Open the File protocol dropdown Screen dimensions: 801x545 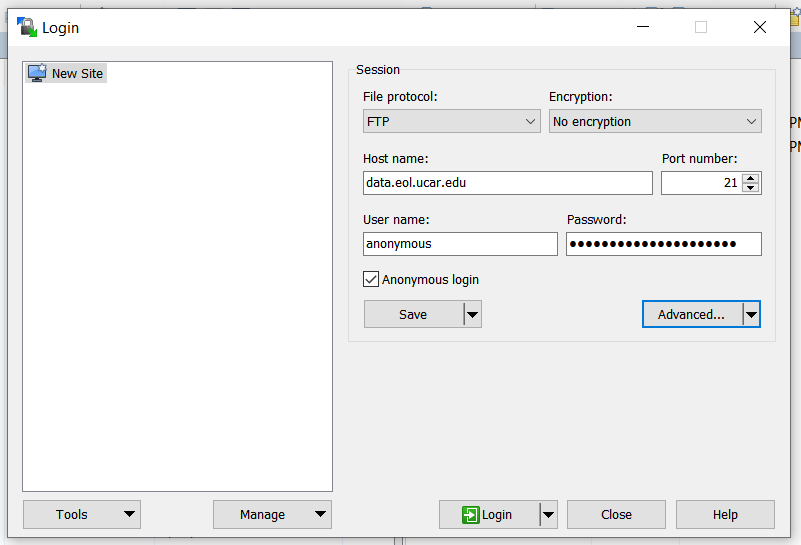pyautogui.click(x=452, y=122)
